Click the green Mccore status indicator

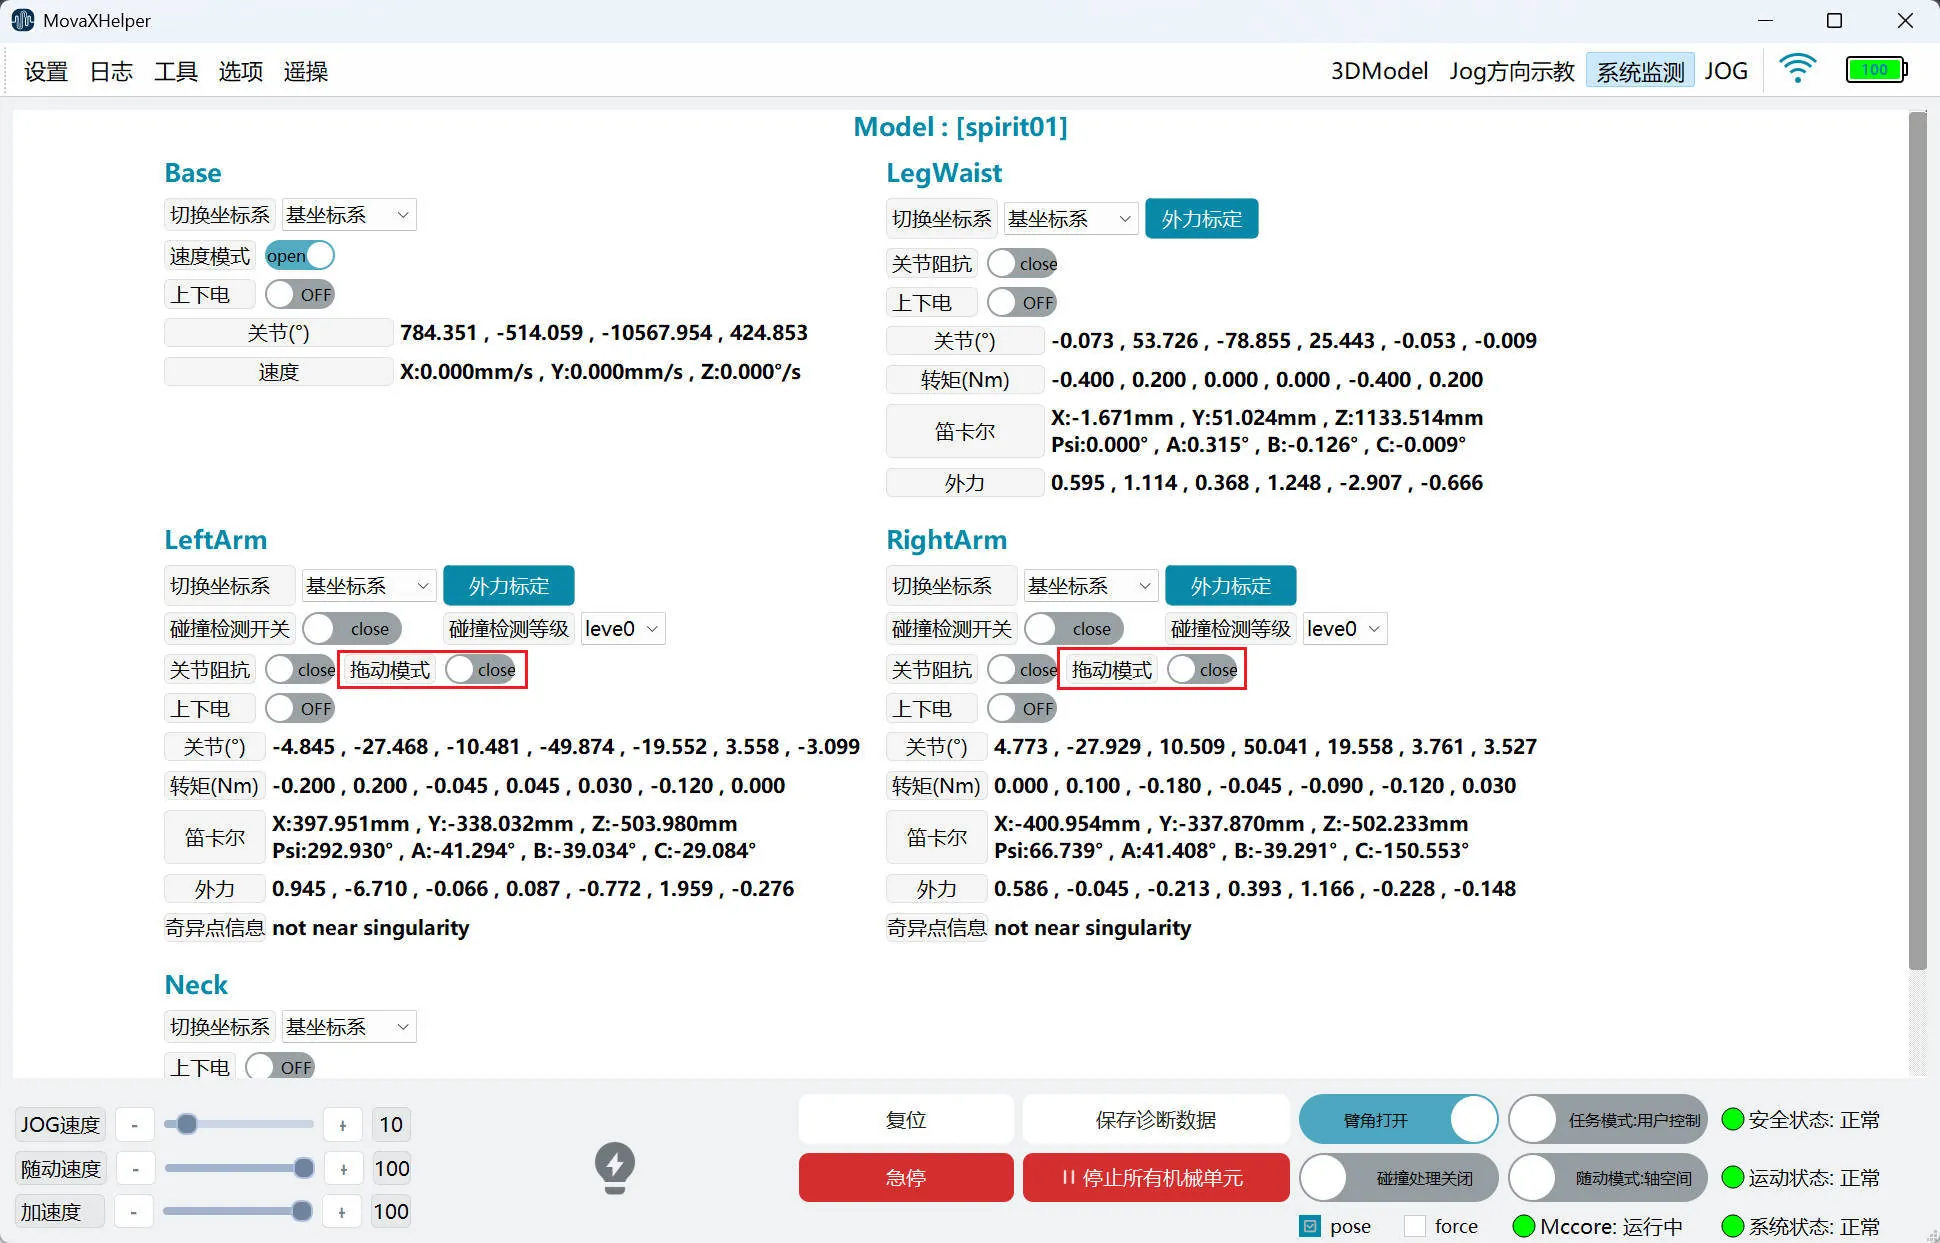point(1523,1226)
